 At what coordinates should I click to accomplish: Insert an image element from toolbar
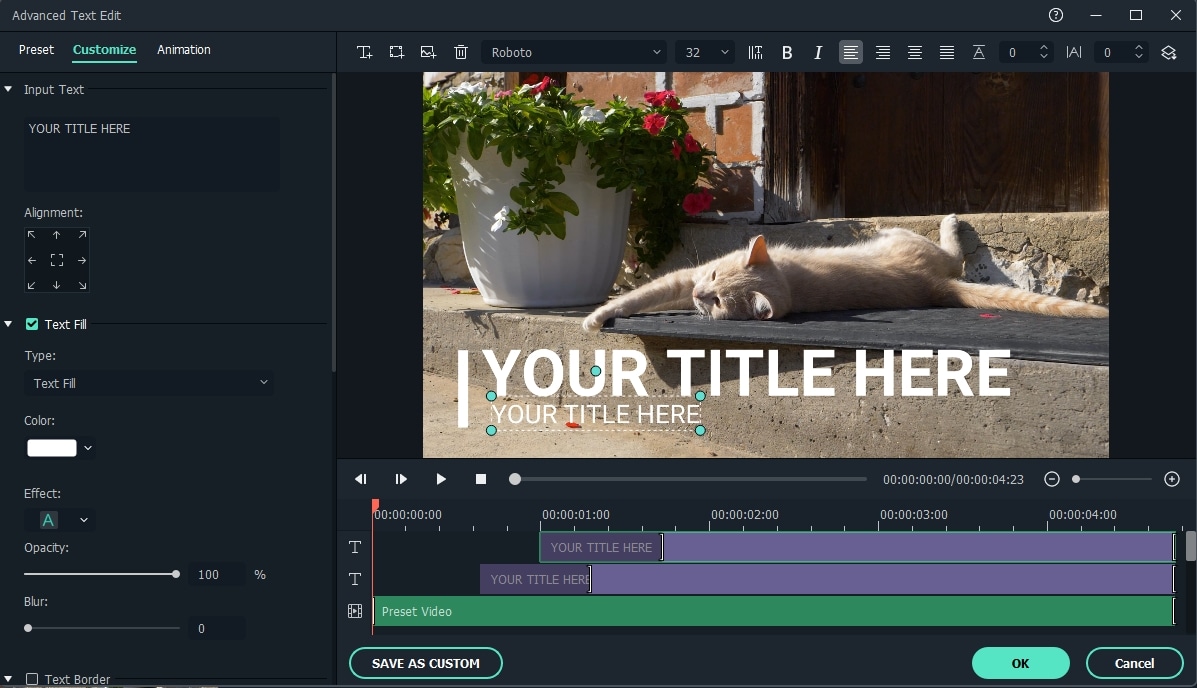[428, 53]
